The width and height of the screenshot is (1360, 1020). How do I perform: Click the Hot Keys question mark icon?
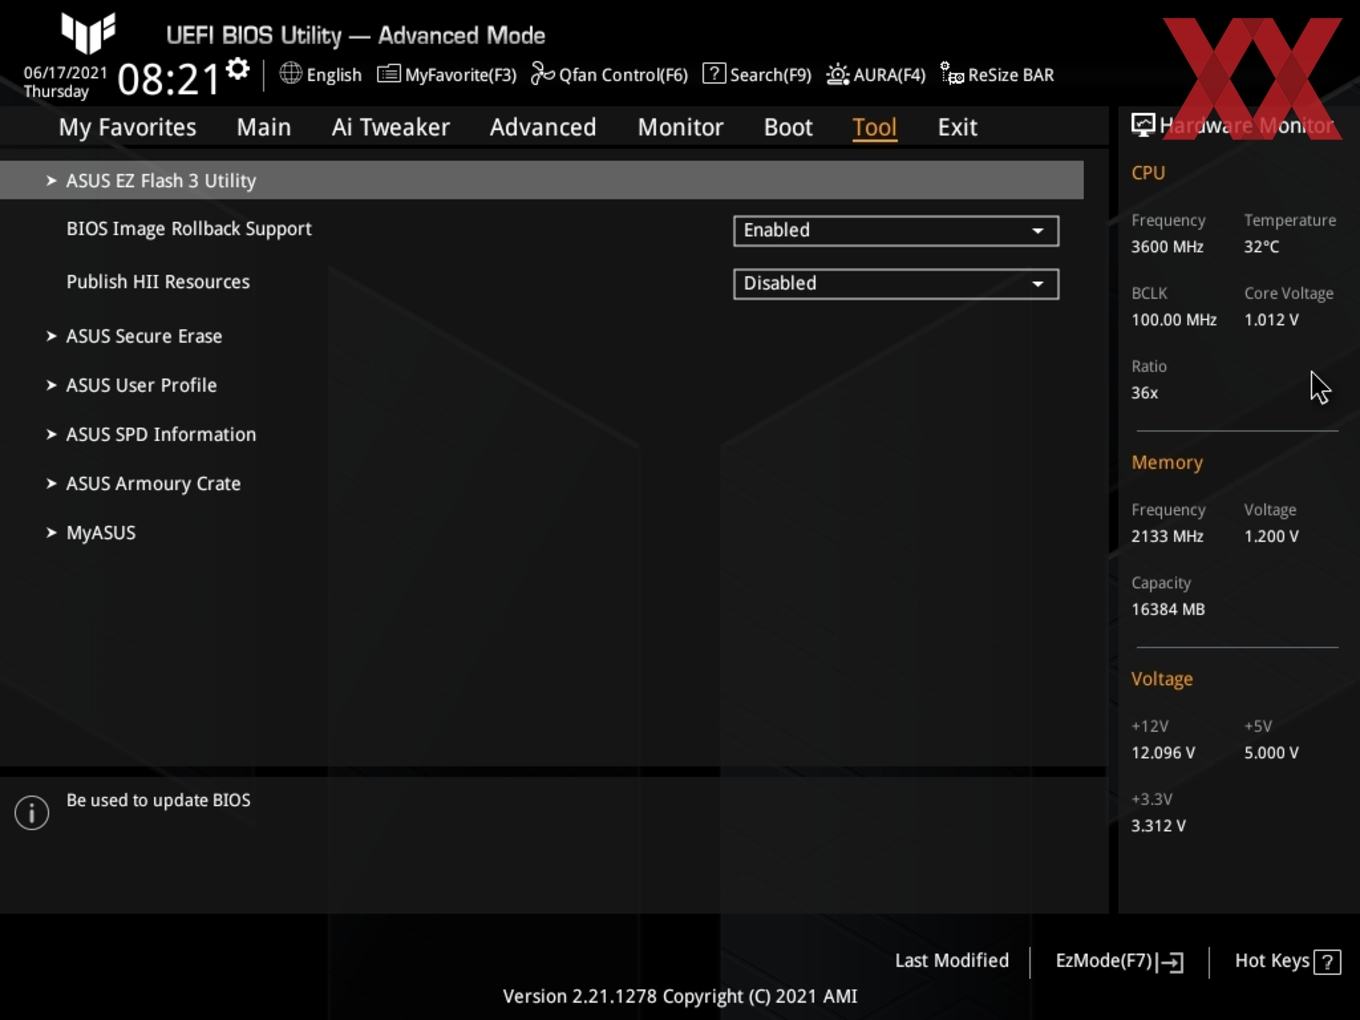click(1327, 962)
